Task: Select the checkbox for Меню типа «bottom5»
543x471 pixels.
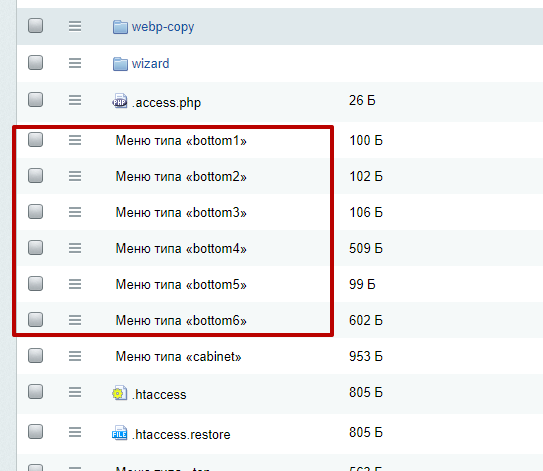Action: click(35, 283)
